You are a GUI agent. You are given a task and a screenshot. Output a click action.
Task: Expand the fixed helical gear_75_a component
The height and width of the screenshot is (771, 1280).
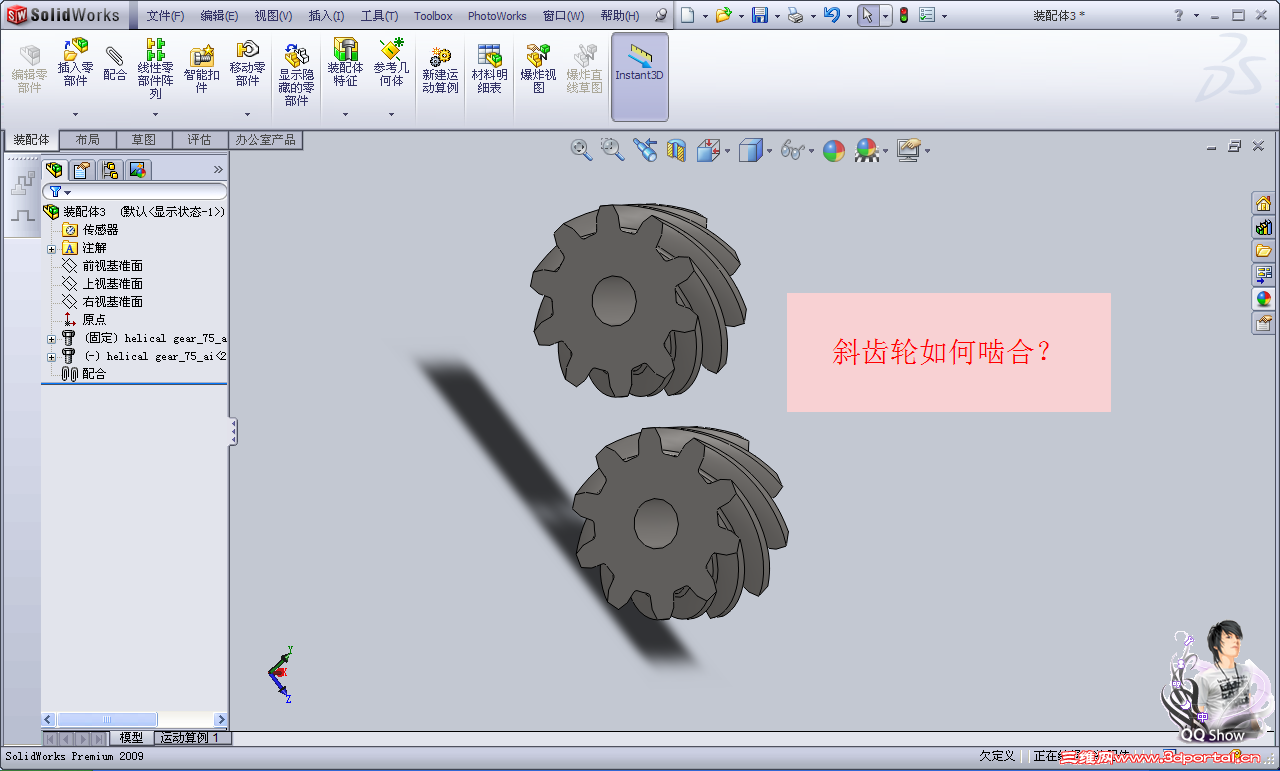click(x=51, y=338)
